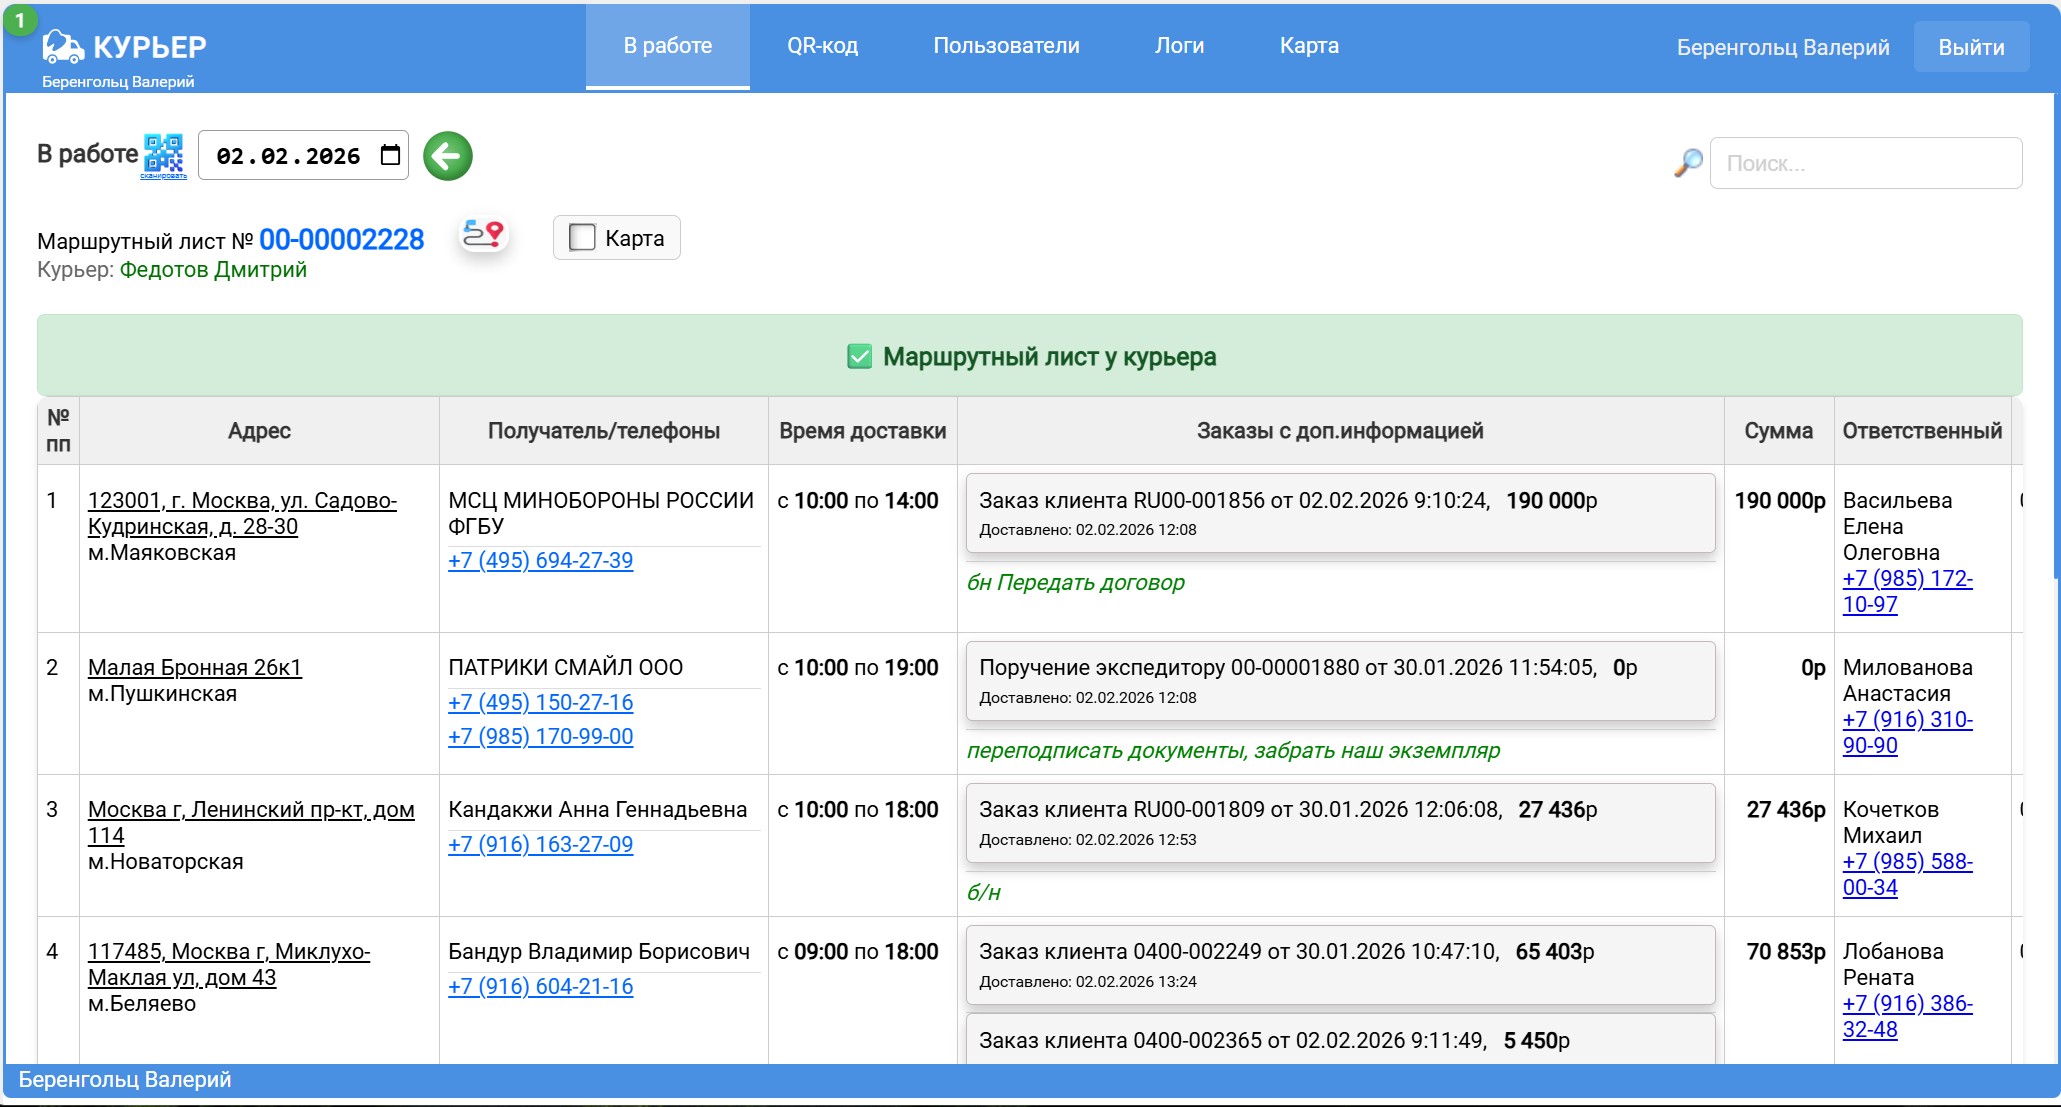Focus the Поиск search field
Image resolution: width=2061 pixels, height=1107 pixels.
(x=1866, y=163)
